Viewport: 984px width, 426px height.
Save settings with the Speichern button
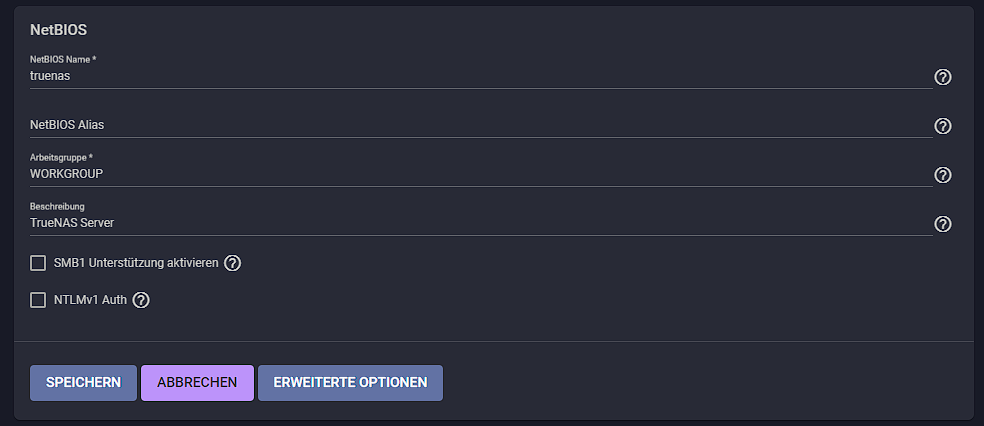pos(83,382)
